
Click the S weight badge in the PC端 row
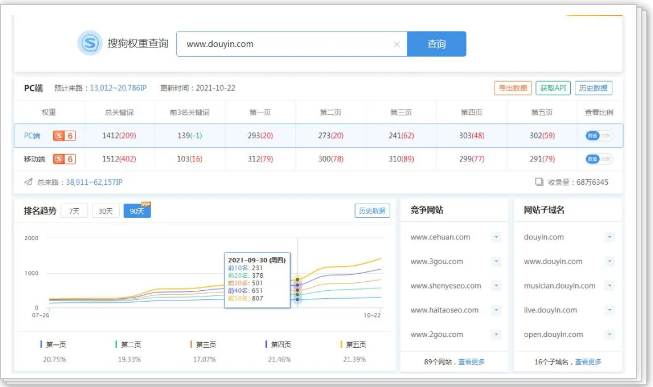(x=64, y=135)
